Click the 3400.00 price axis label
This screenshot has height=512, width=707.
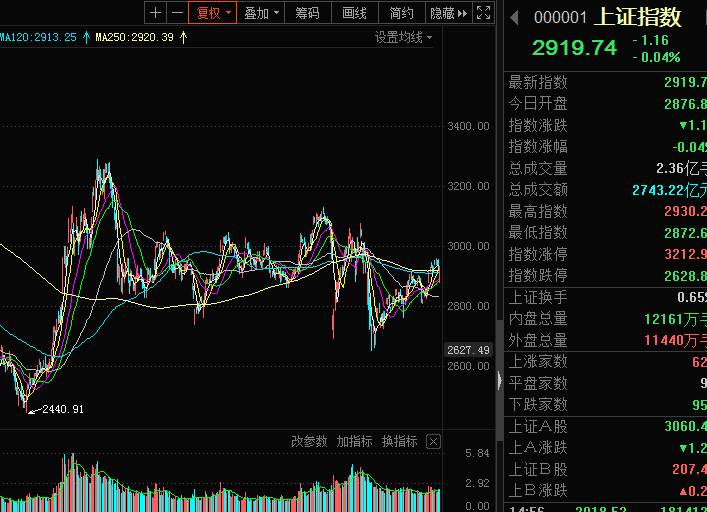point(468,126)
